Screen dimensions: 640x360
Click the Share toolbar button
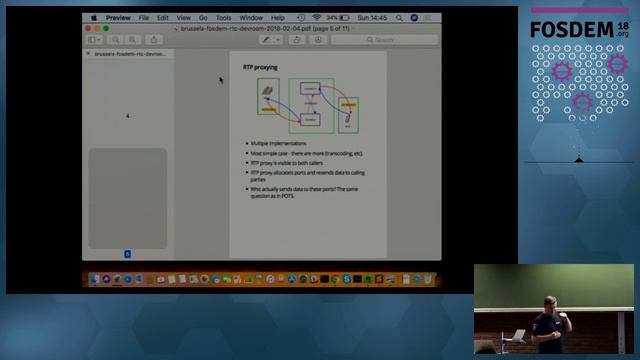pos(154,40)
